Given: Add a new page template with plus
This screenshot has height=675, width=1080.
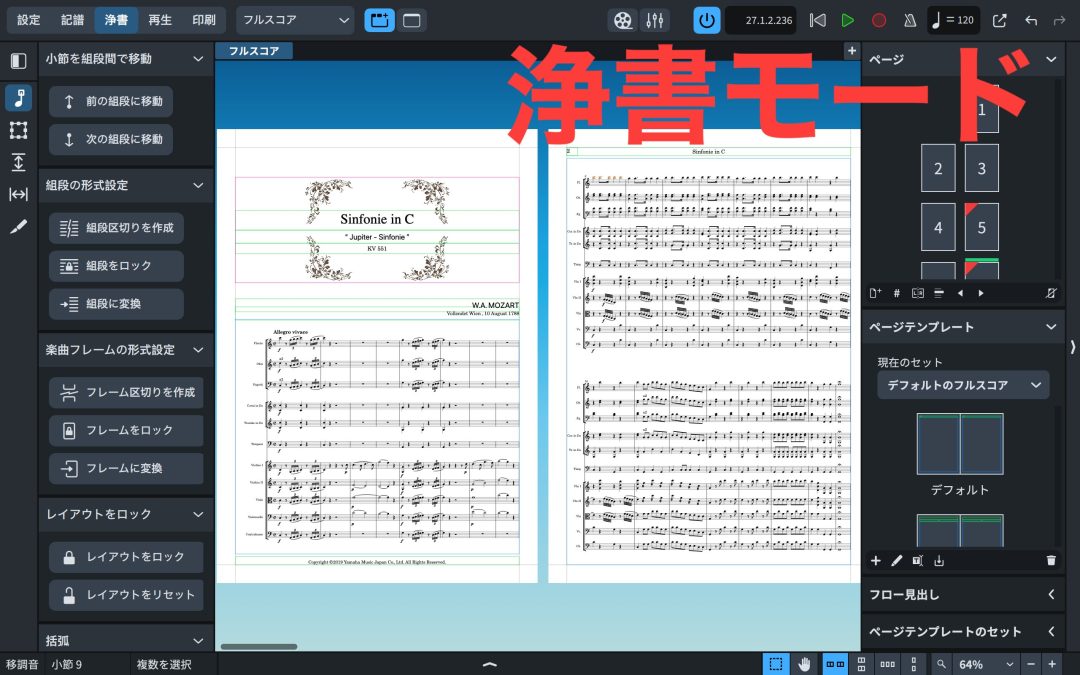Looking at the screenshot, I should point(875,561).
